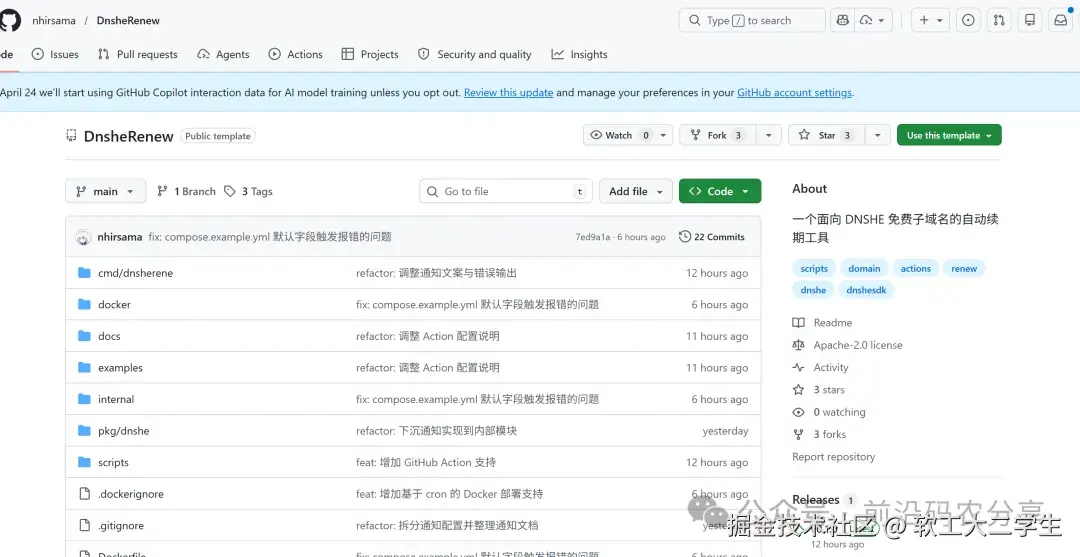Click the Readme book icon

(x=798, y=323)
